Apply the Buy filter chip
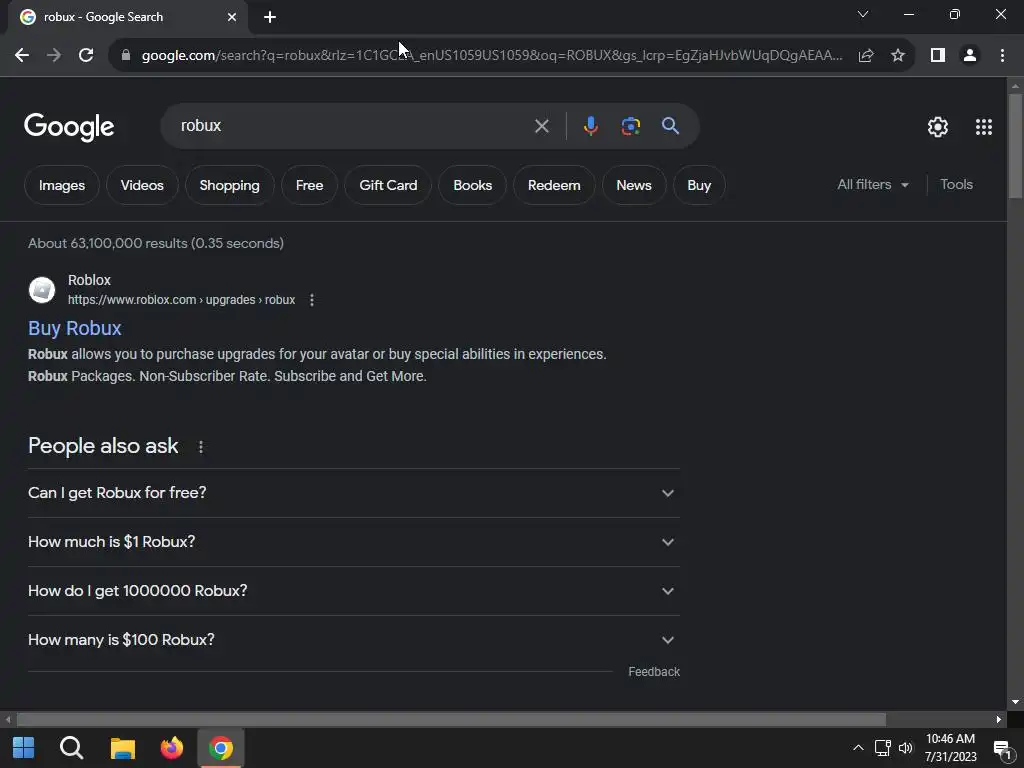 (699, 185)
